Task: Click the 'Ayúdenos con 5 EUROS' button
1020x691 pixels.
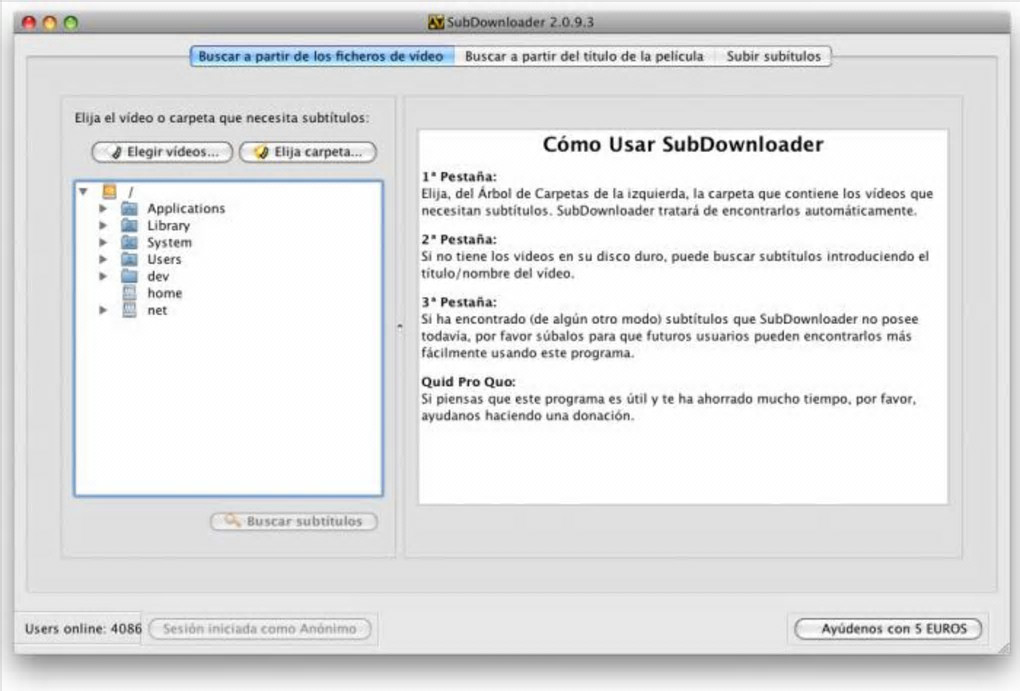Action: click(888, 629)
